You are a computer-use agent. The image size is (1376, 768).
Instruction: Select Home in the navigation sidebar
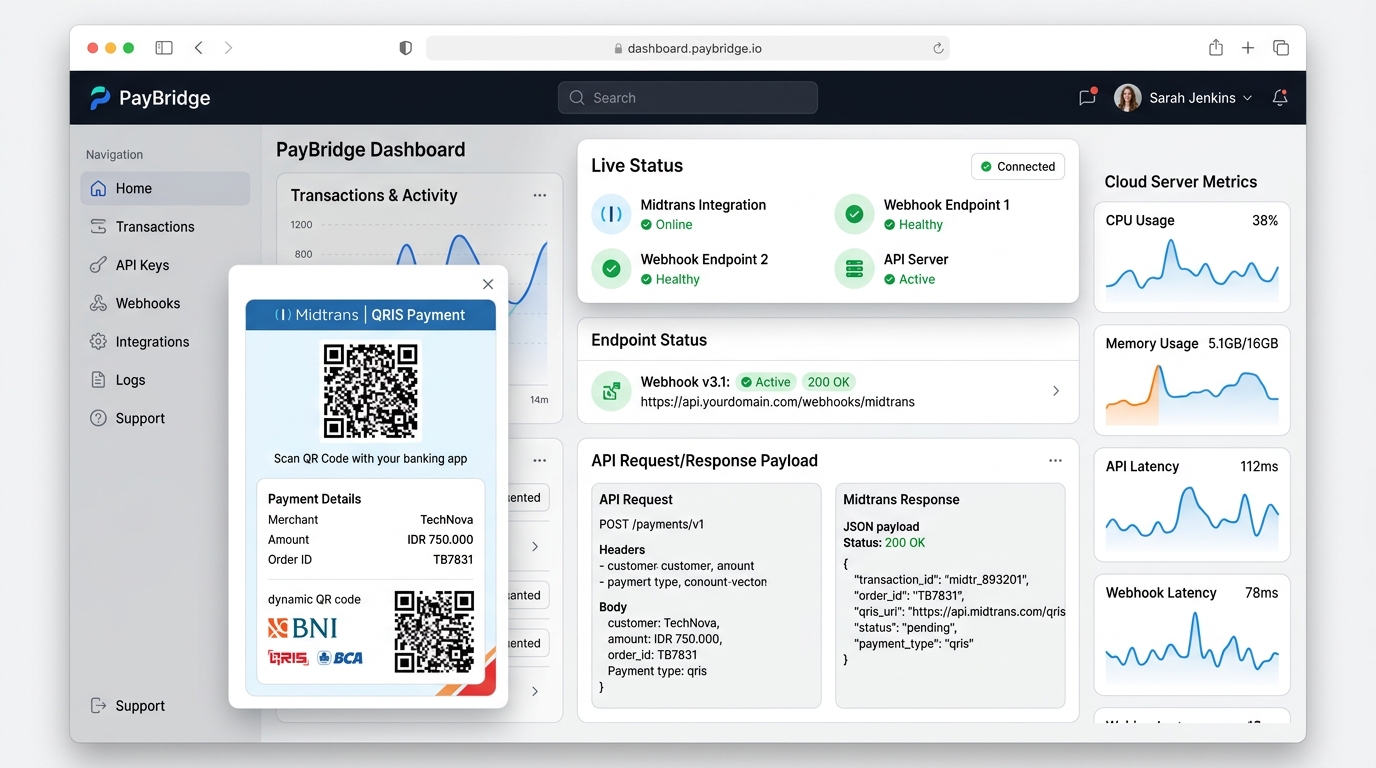coord(165,188)
